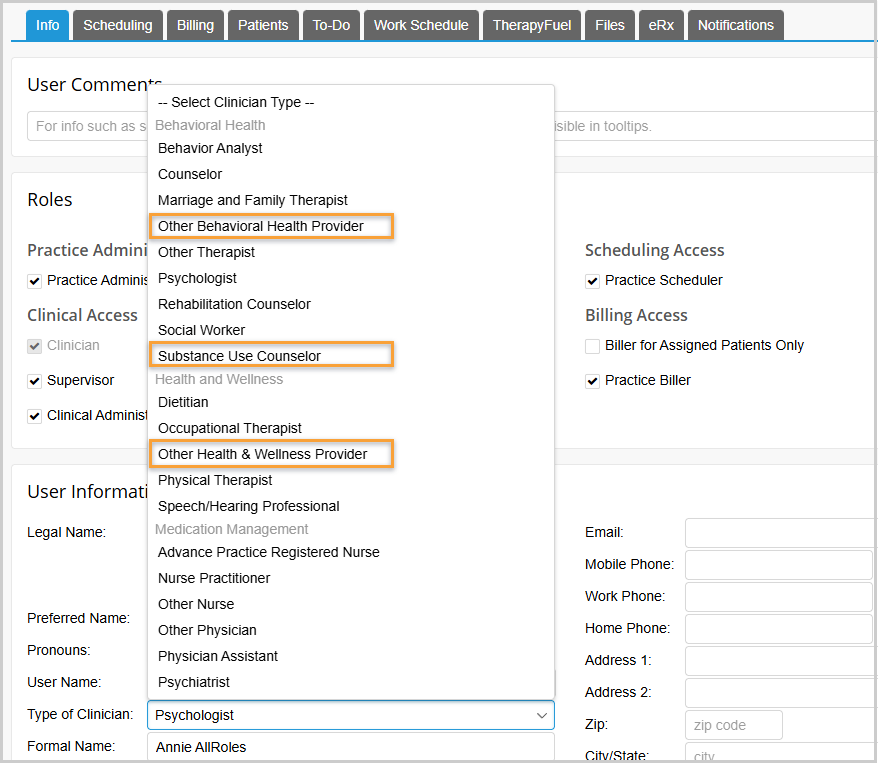This screenshot has height=763, width=878.
Task: Choose Nurse Practitioner clinician type
Action: (x=214, y=578)
